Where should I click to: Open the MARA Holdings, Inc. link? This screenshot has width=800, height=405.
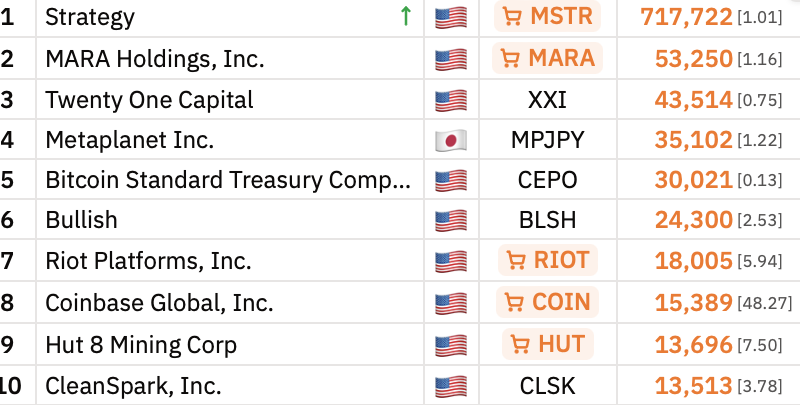pos(155,59)
